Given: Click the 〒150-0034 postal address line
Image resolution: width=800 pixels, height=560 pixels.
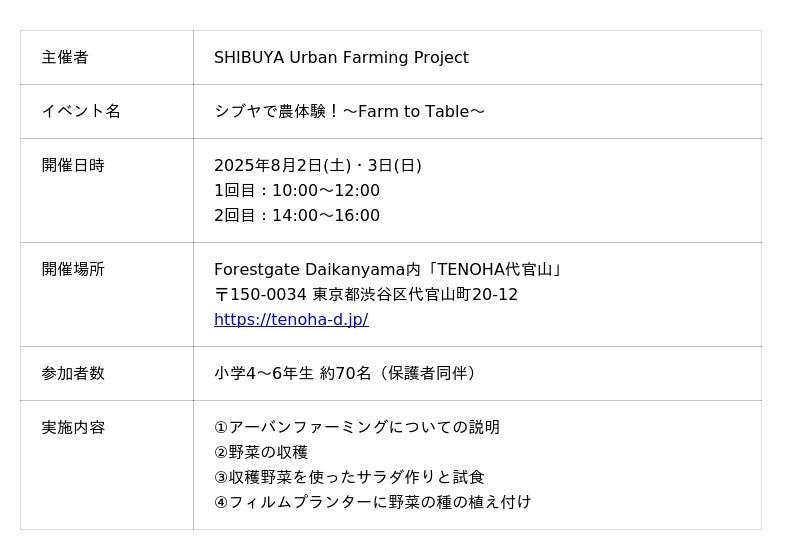Looking at the screenshot, I should coord(366,295).
